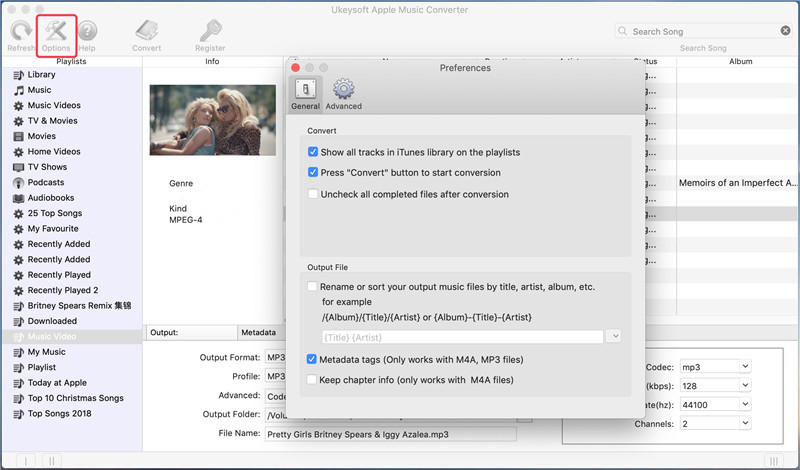800x470 pixels.
Task: Select the My Favourite gear icon
Action: 18,229
